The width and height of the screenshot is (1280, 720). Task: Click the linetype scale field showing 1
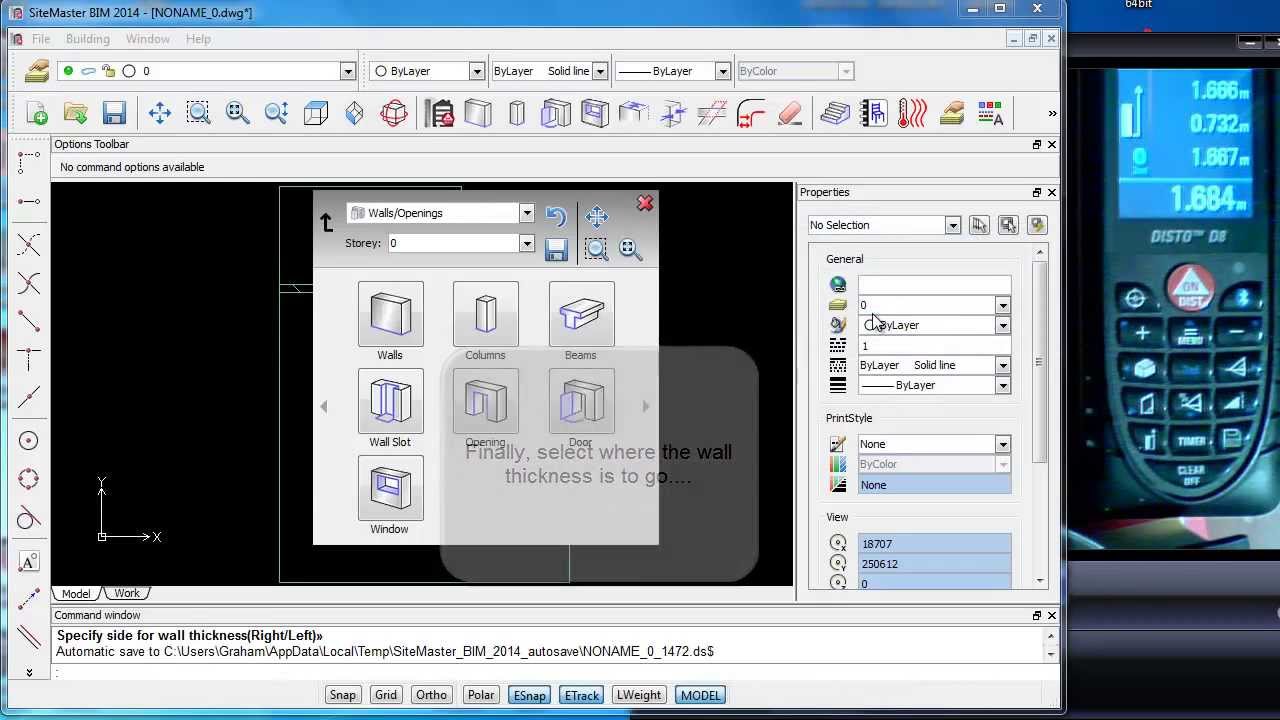click(x=934, y=345)
